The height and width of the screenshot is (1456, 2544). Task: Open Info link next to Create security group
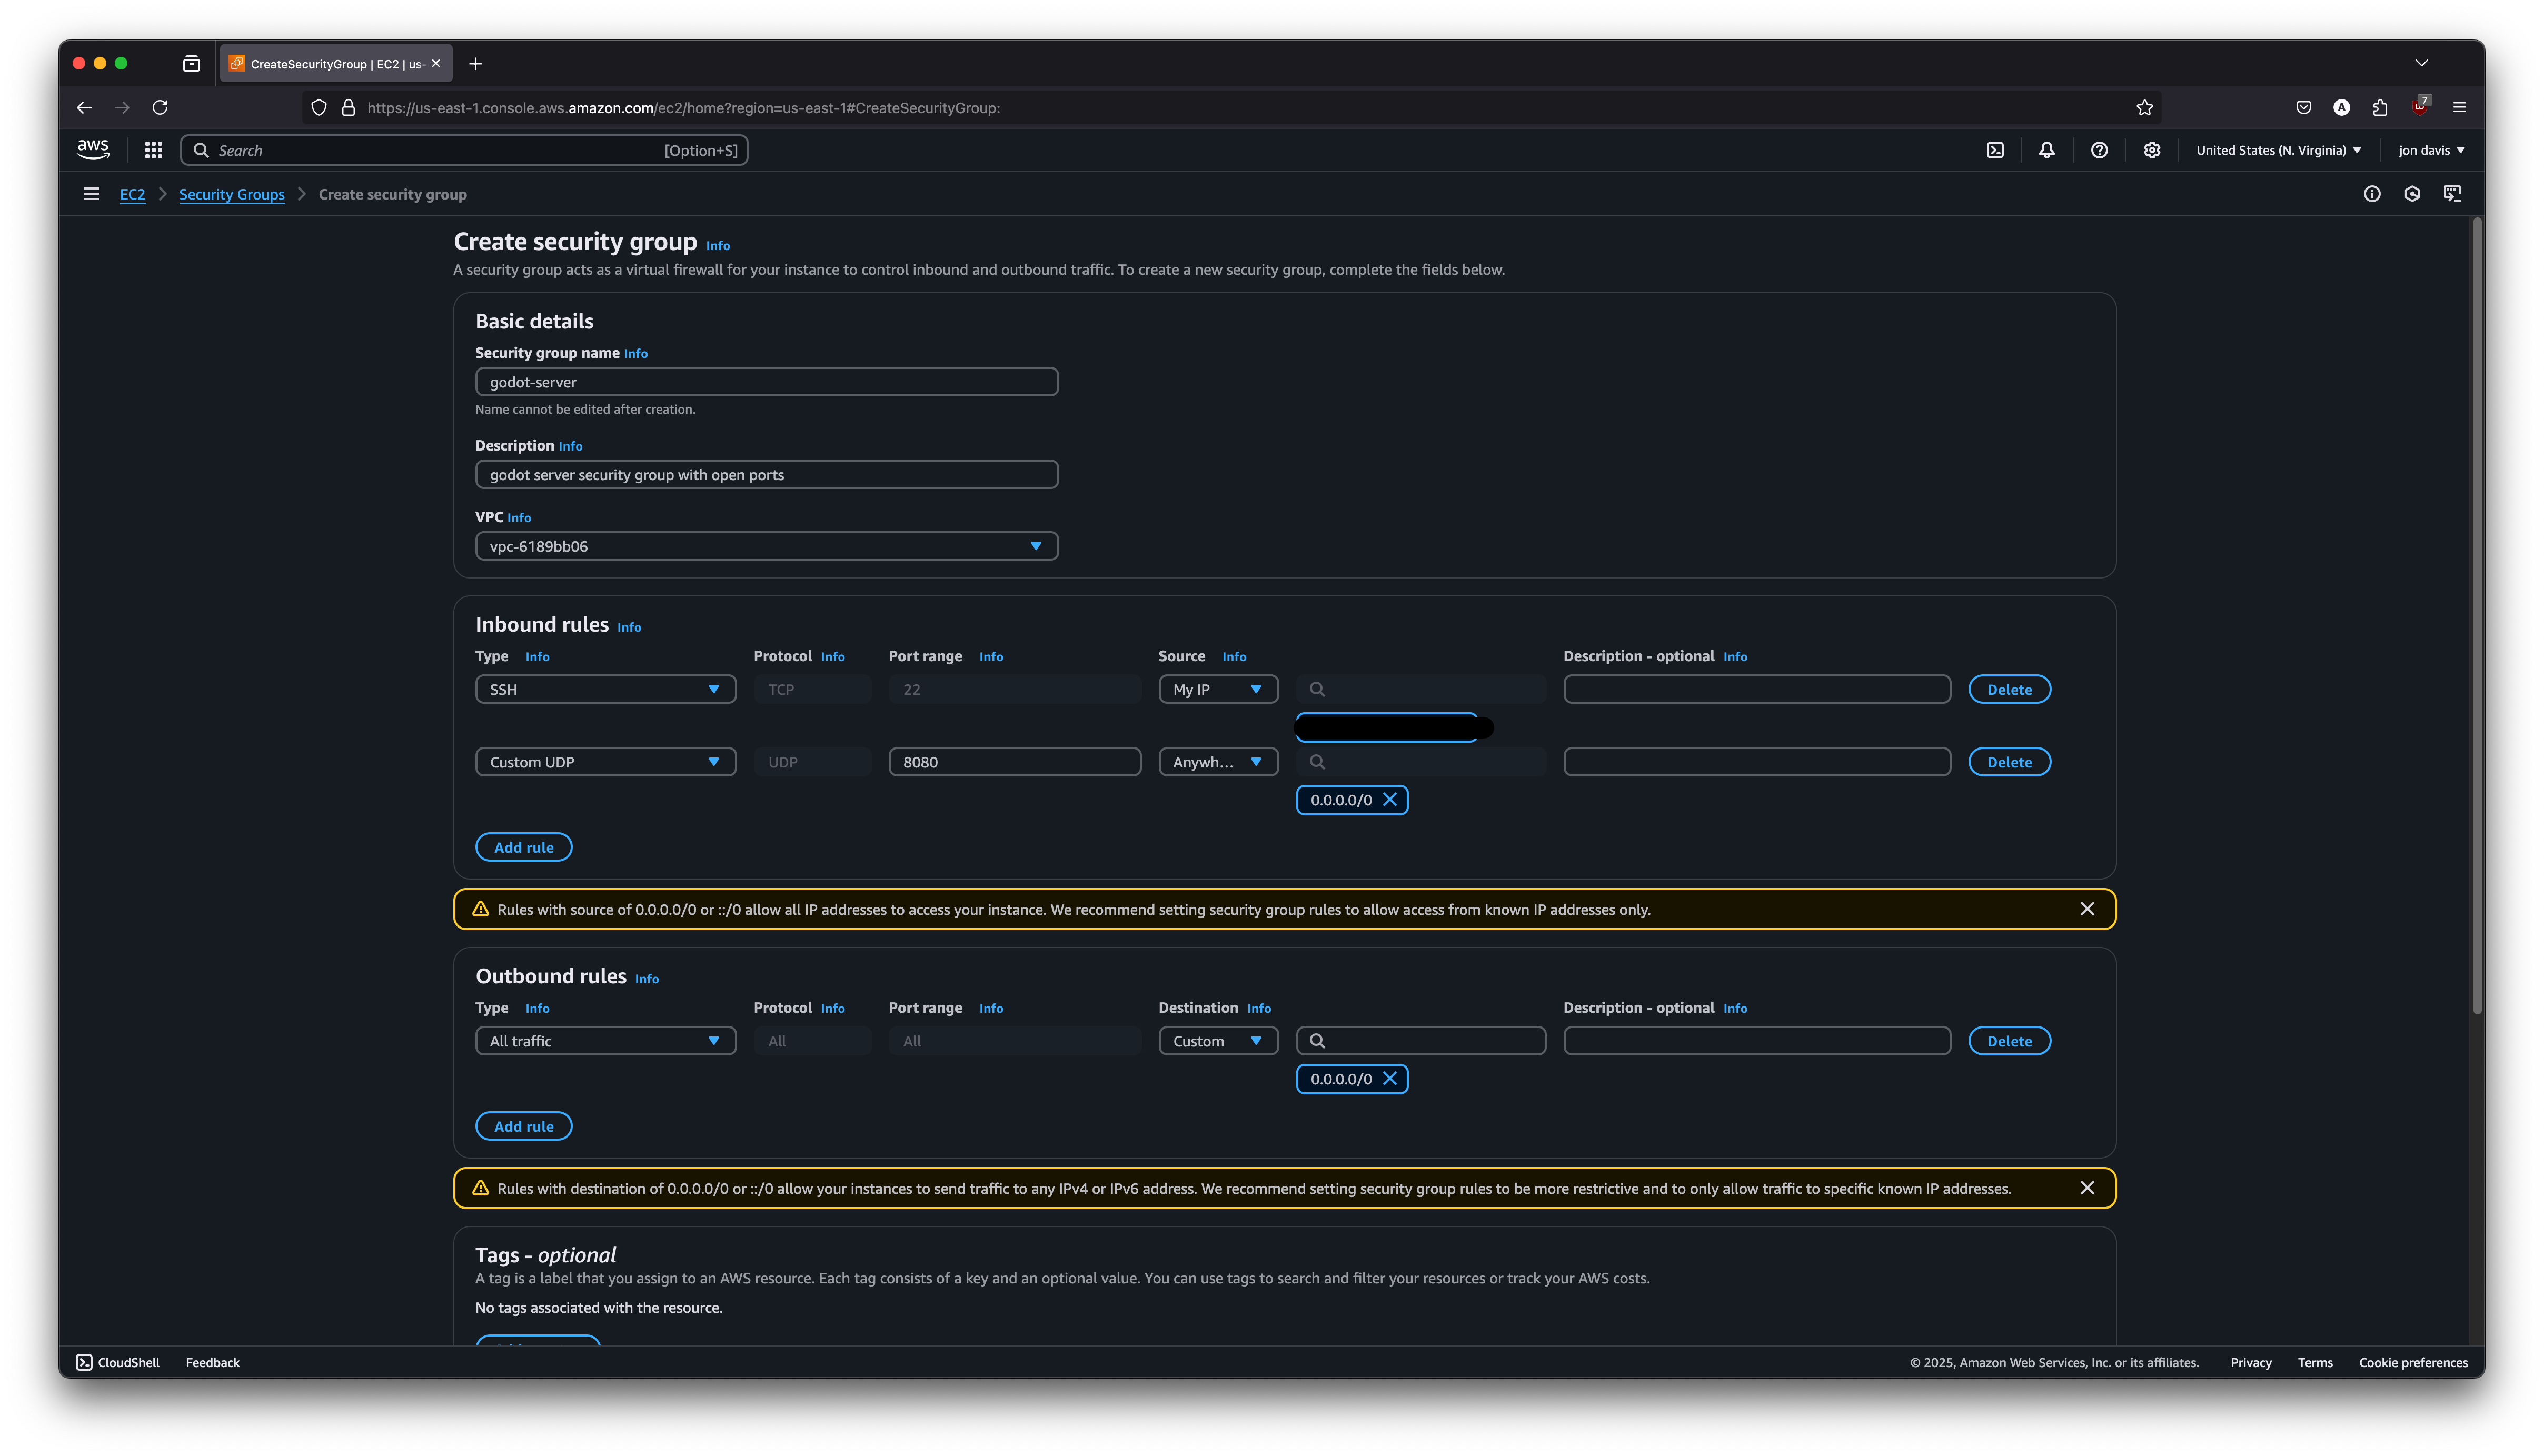[718, 246]
